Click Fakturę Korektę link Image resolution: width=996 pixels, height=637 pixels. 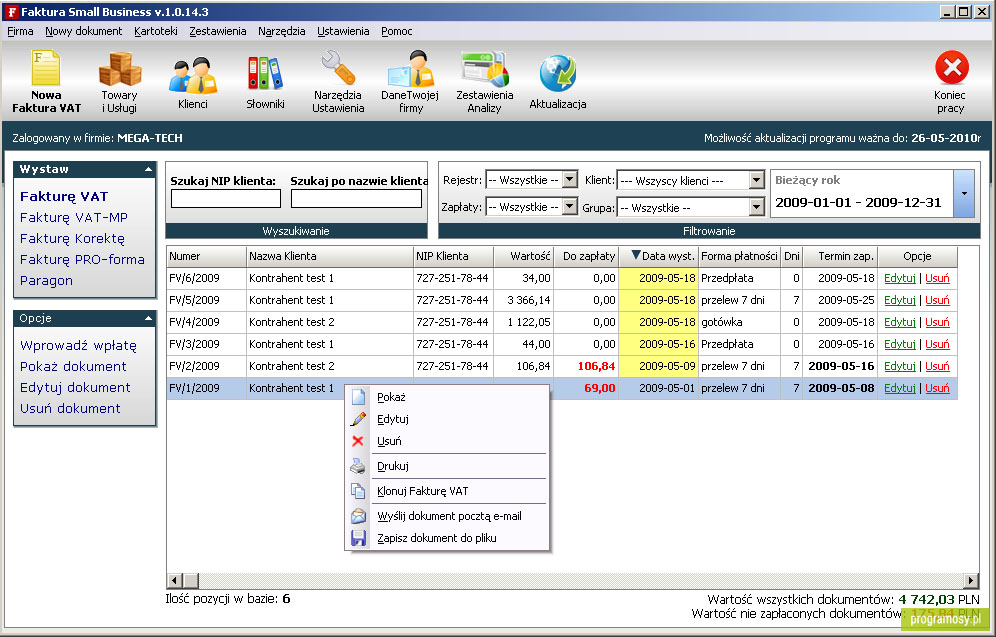(x=72, y=238)
